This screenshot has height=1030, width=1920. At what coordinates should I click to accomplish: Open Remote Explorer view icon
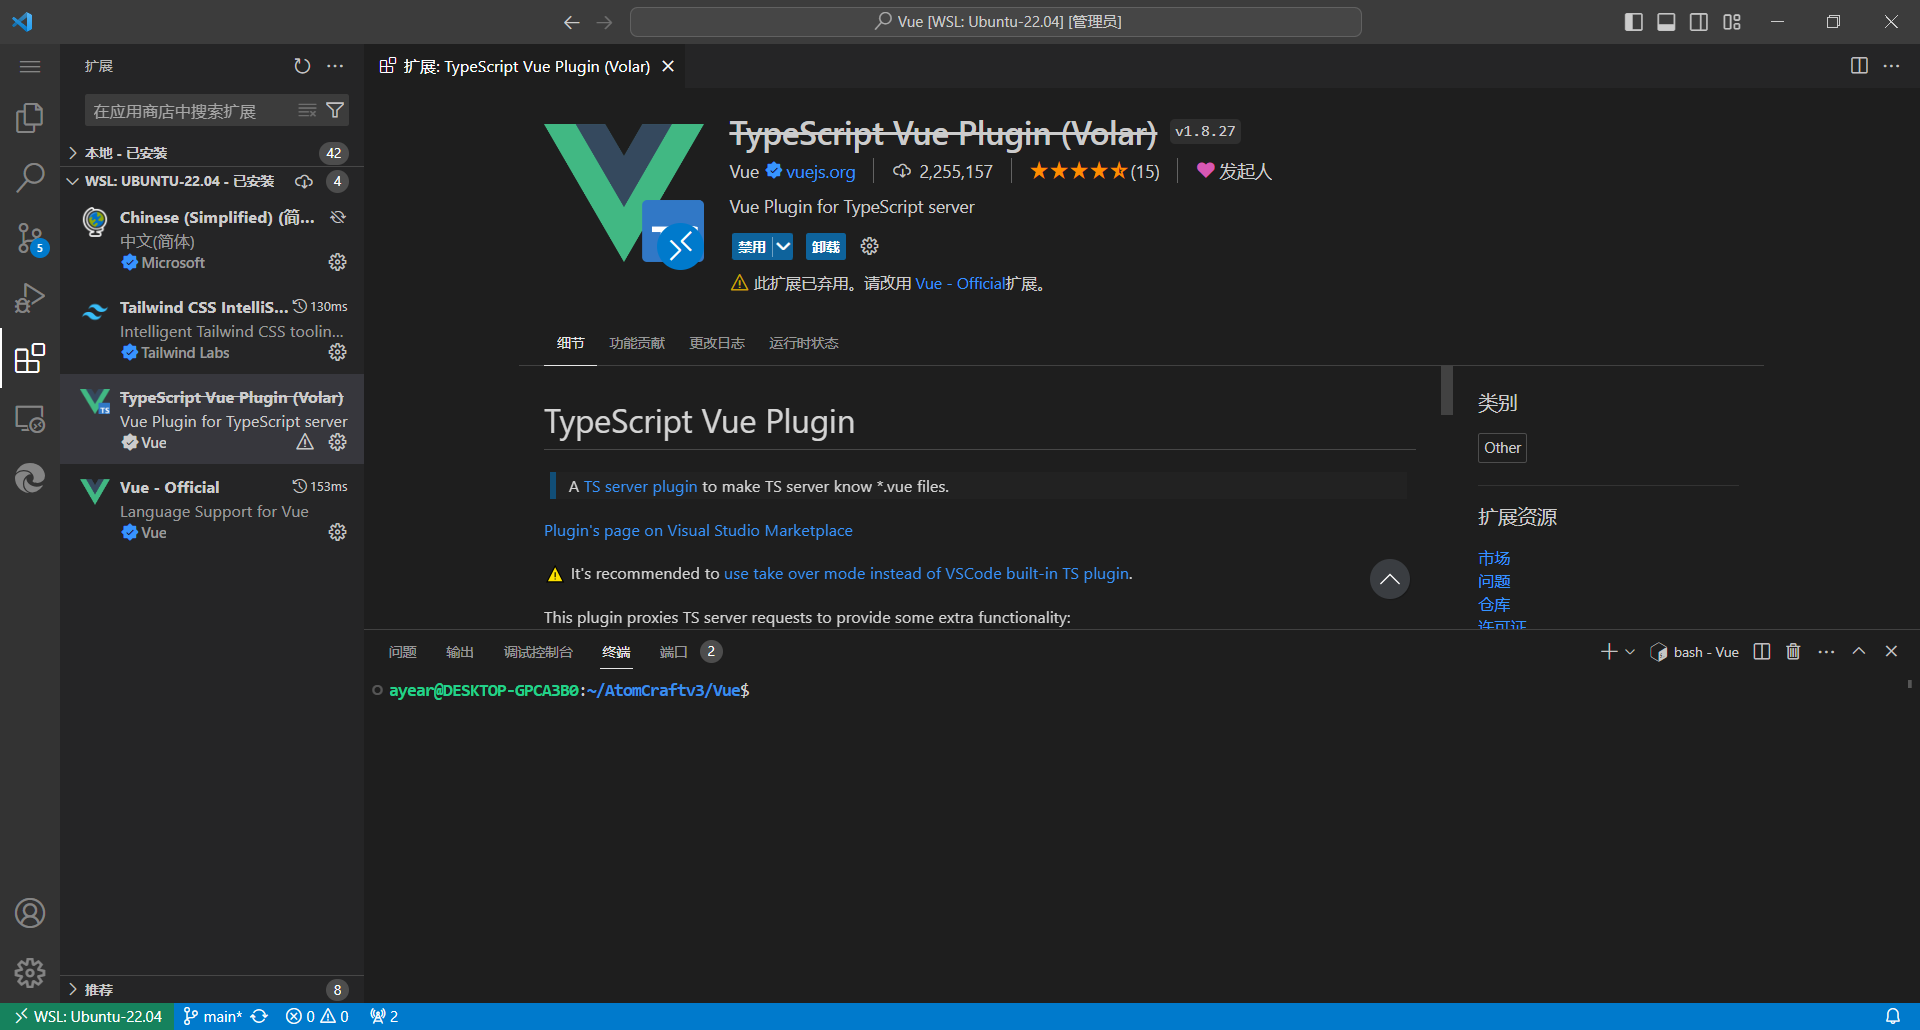30,418
